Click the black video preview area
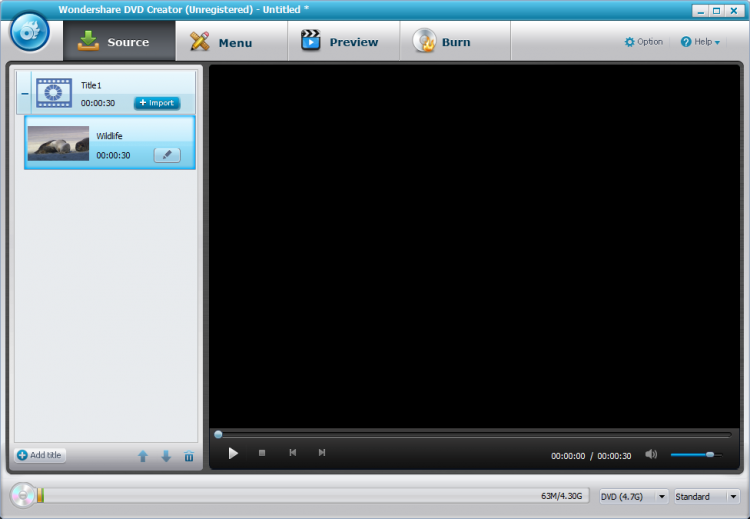 click(474, 246)
